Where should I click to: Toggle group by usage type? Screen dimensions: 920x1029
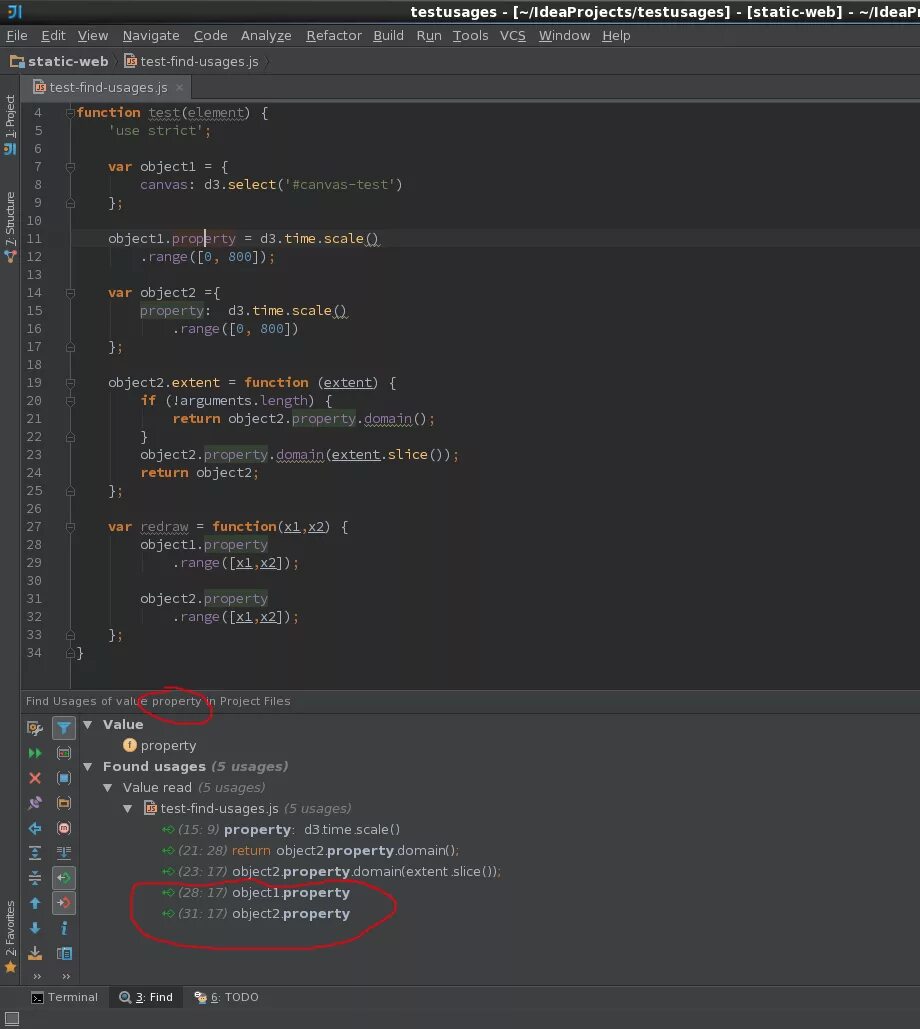pos(64,753)
